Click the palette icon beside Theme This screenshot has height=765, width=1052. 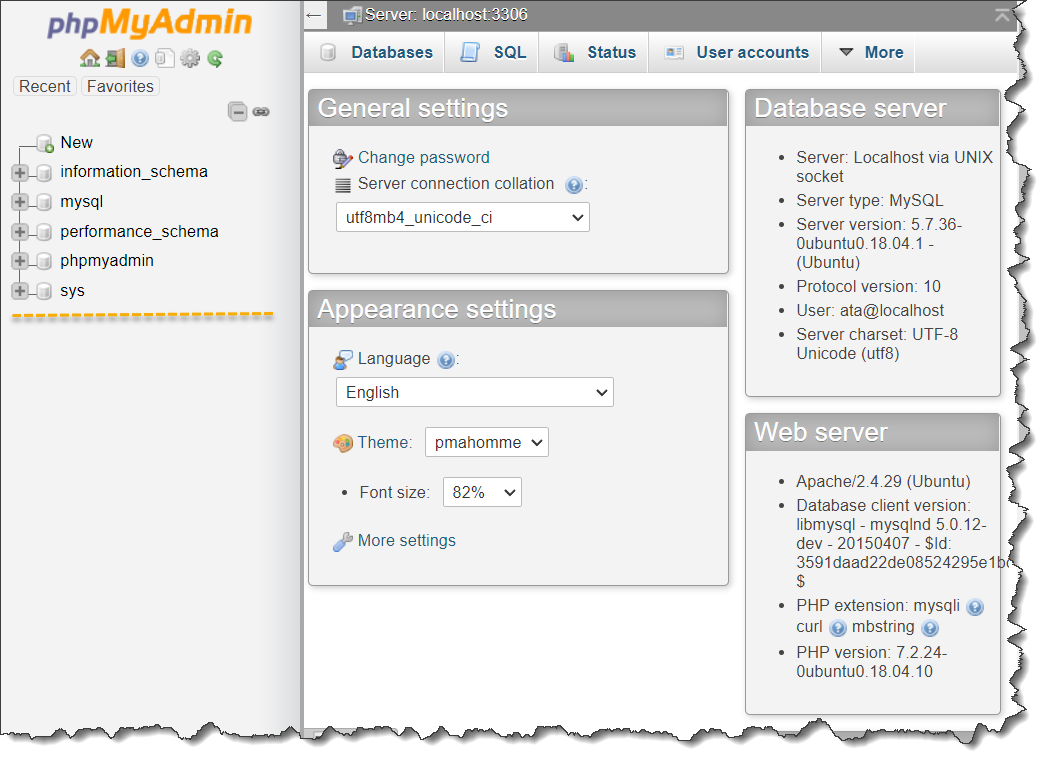[x=342, y=443]
